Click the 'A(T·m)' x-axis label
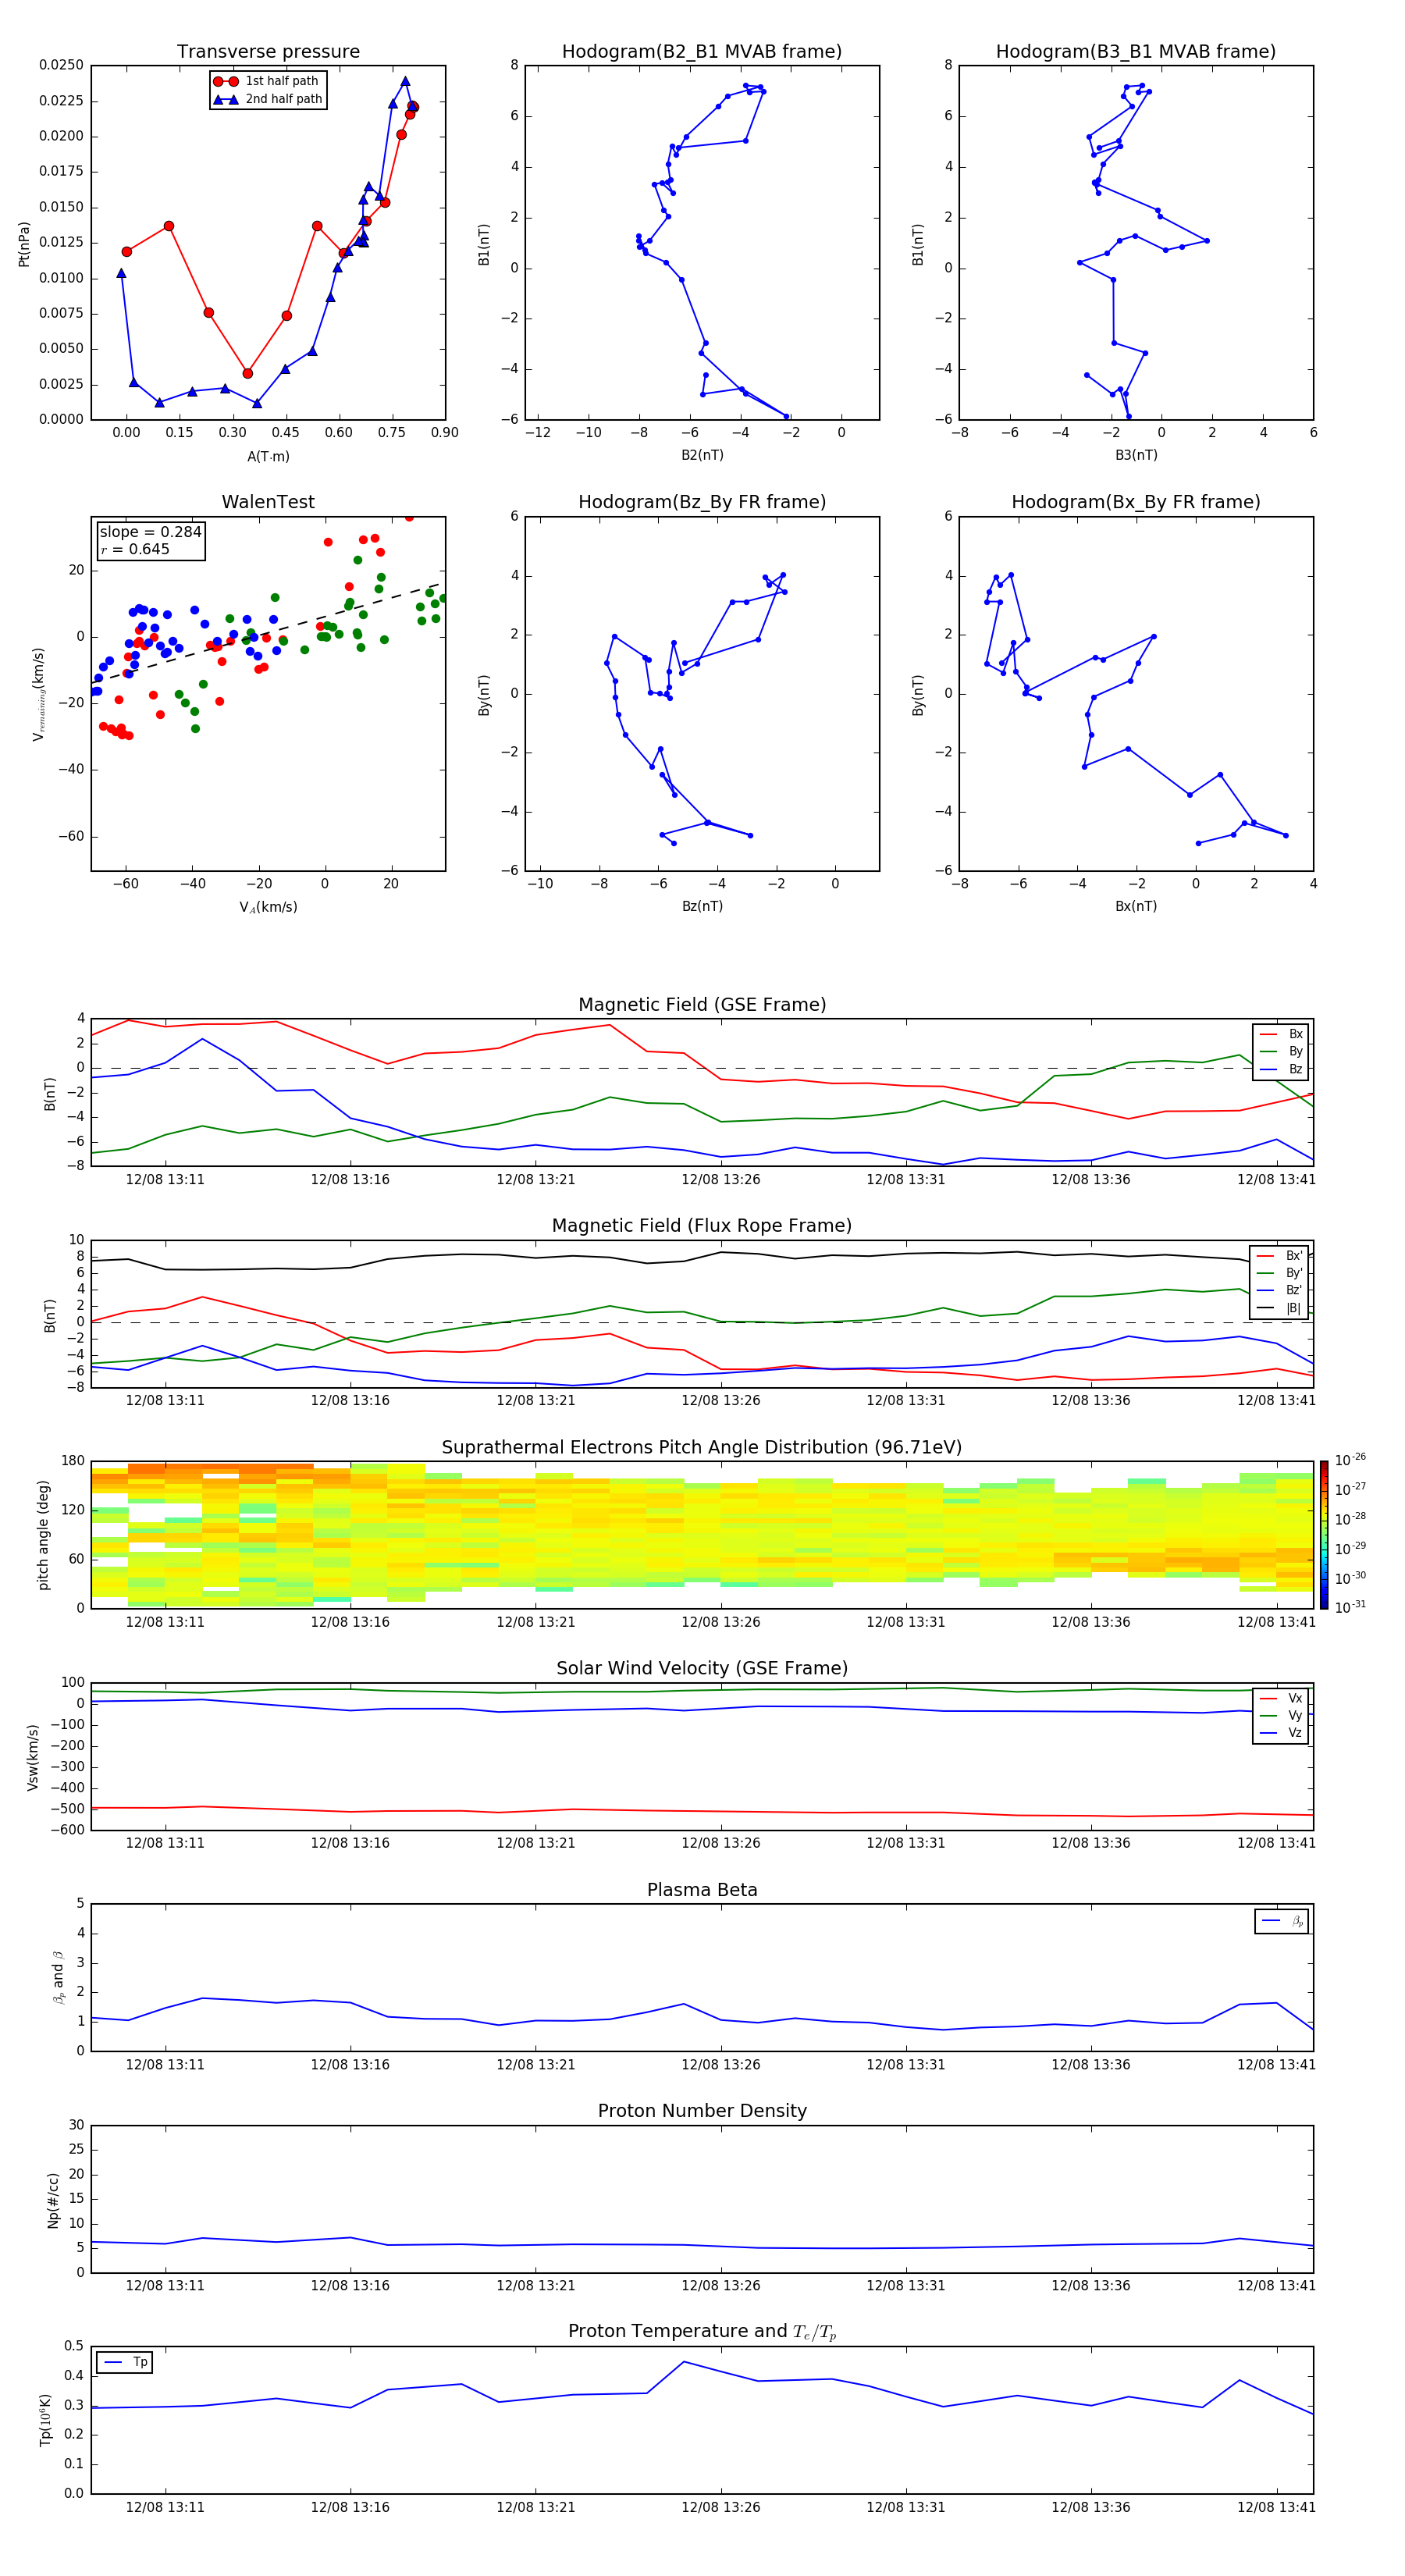The image size is (1405, 2576). click(268, 457)
